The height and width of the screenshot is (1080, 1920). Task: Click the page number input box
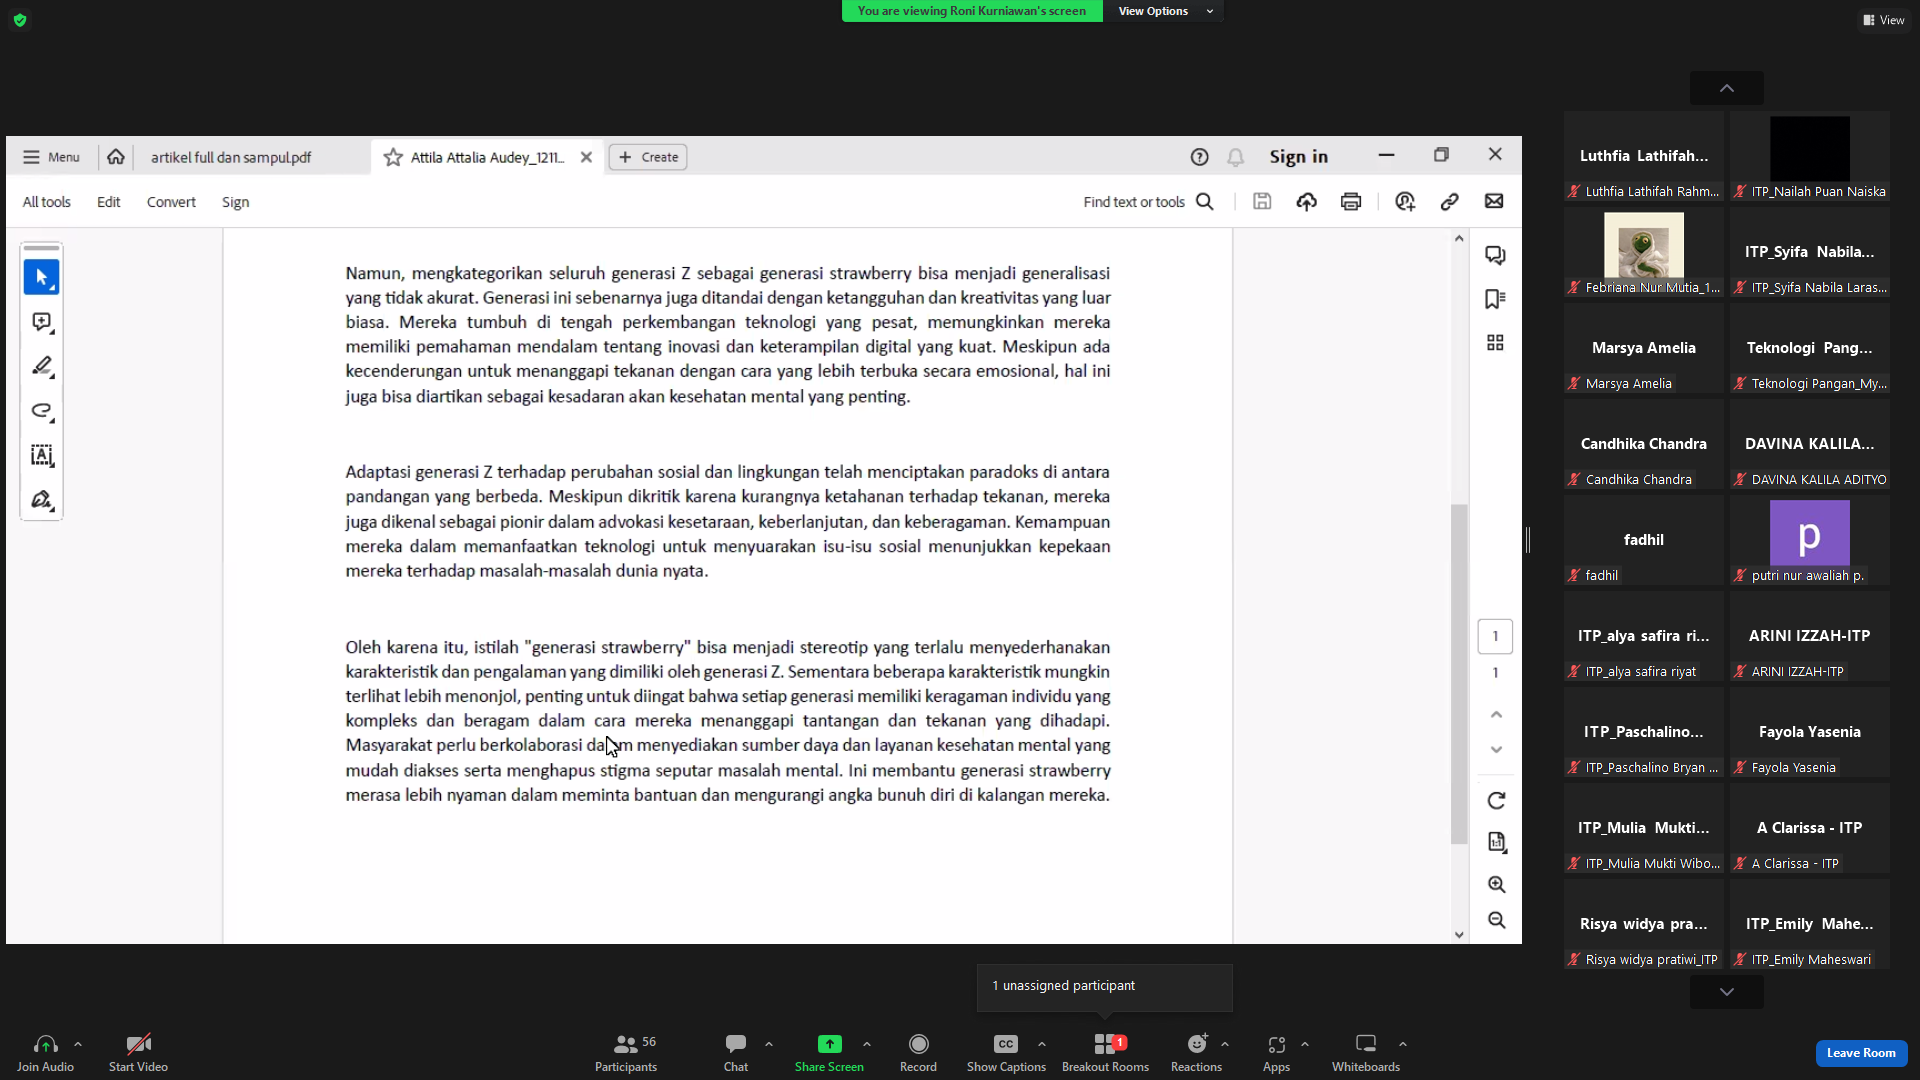coord(1495,636)
